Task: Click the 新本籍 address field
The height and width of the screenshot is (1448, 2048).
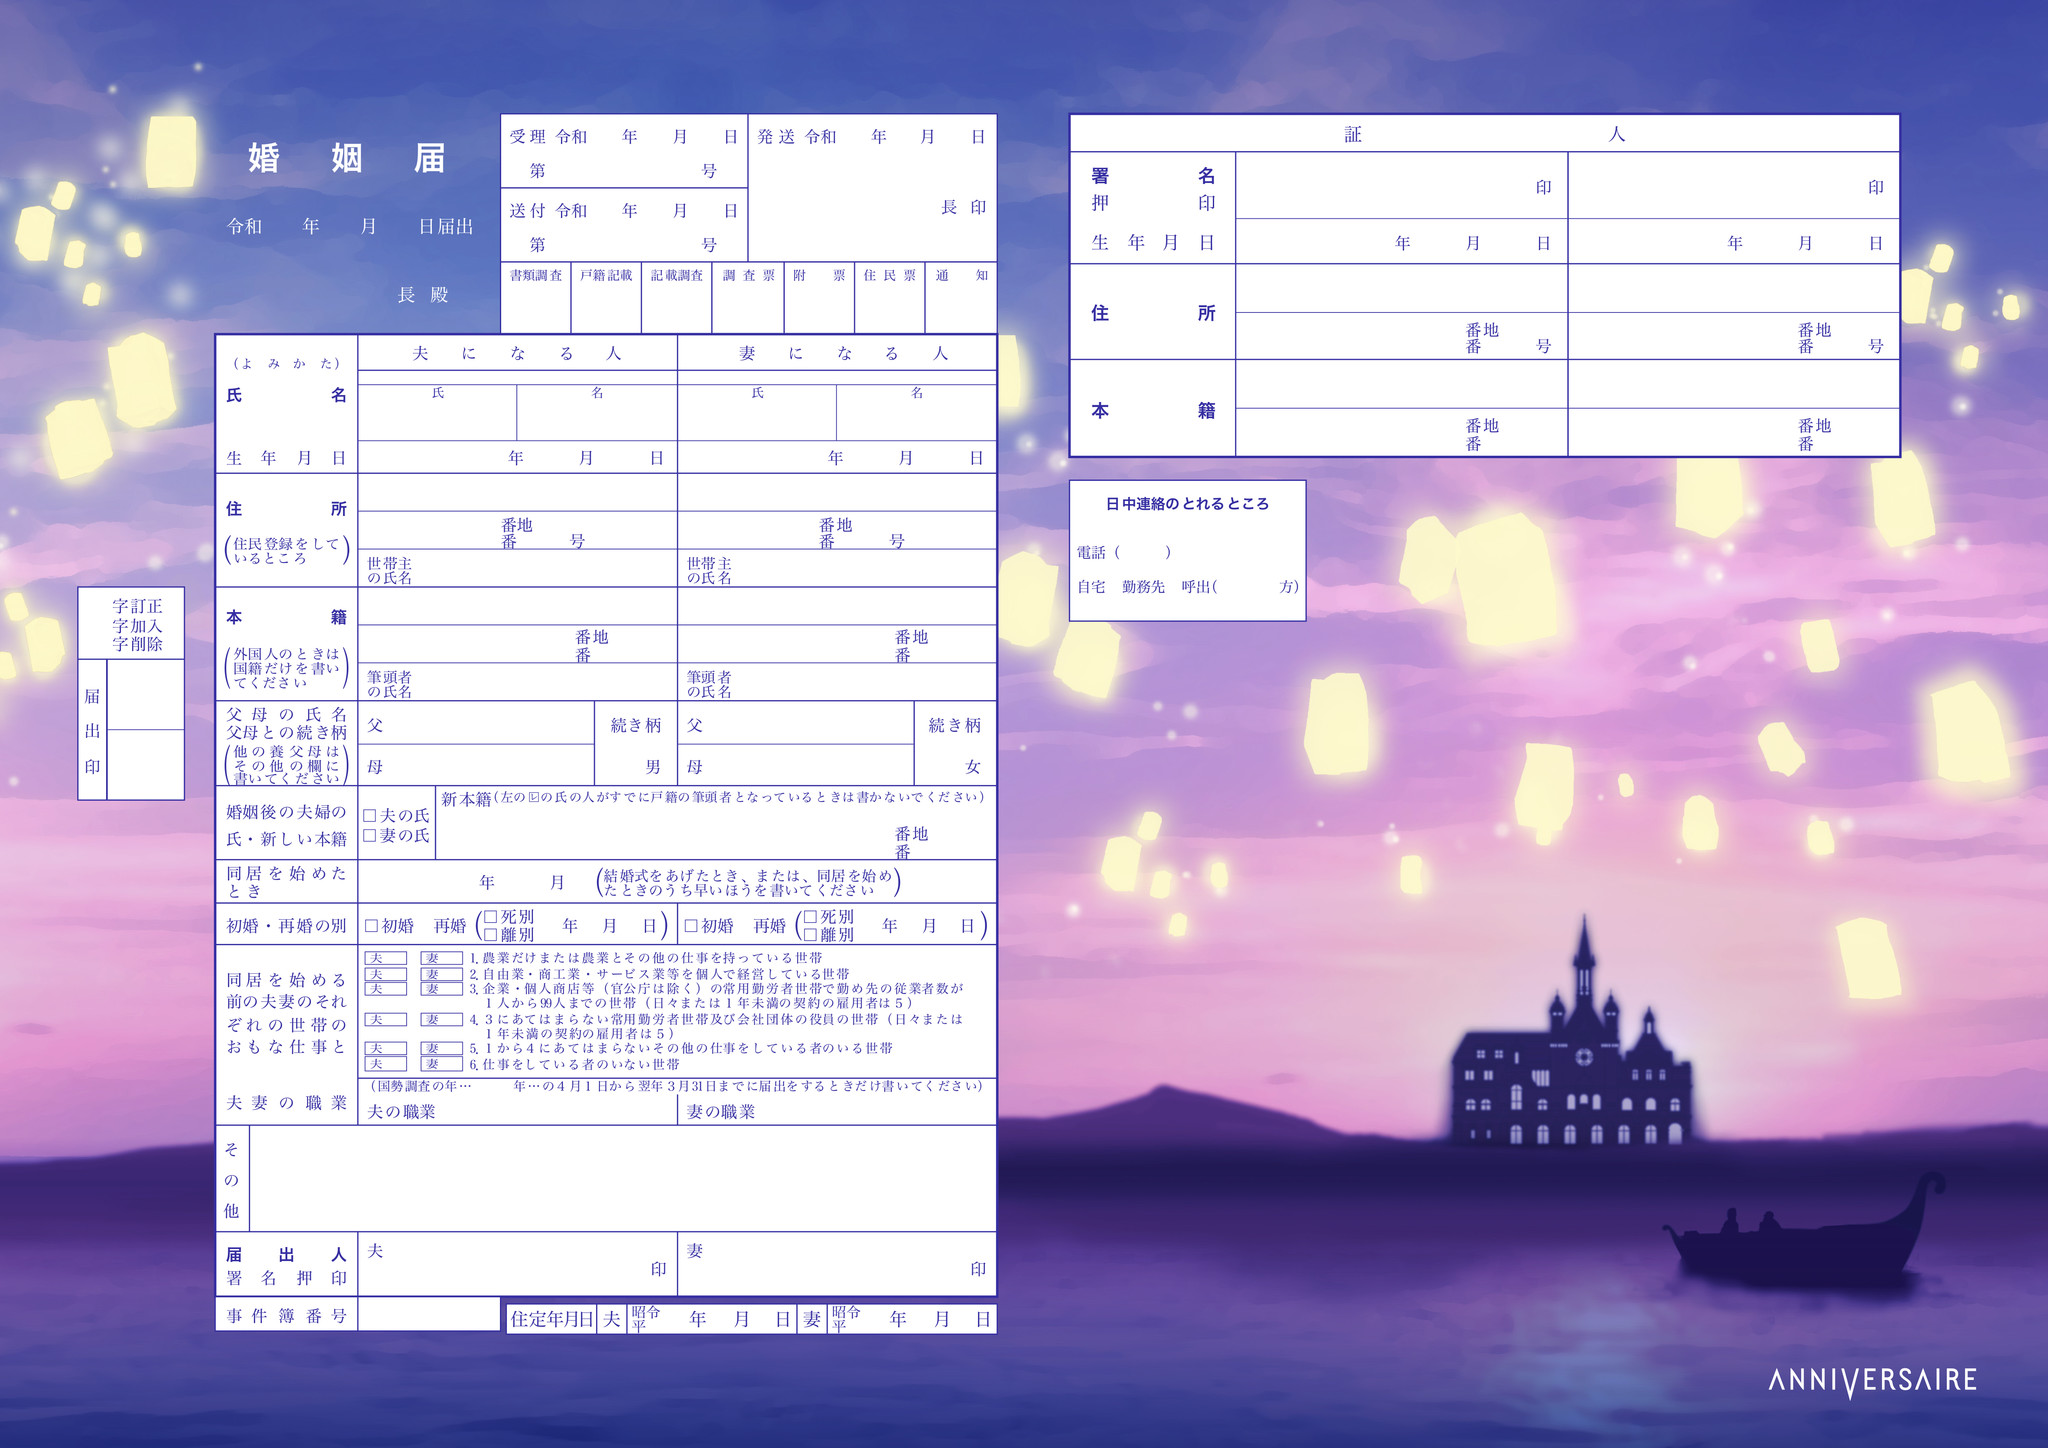Action: (x=716, y=824)
